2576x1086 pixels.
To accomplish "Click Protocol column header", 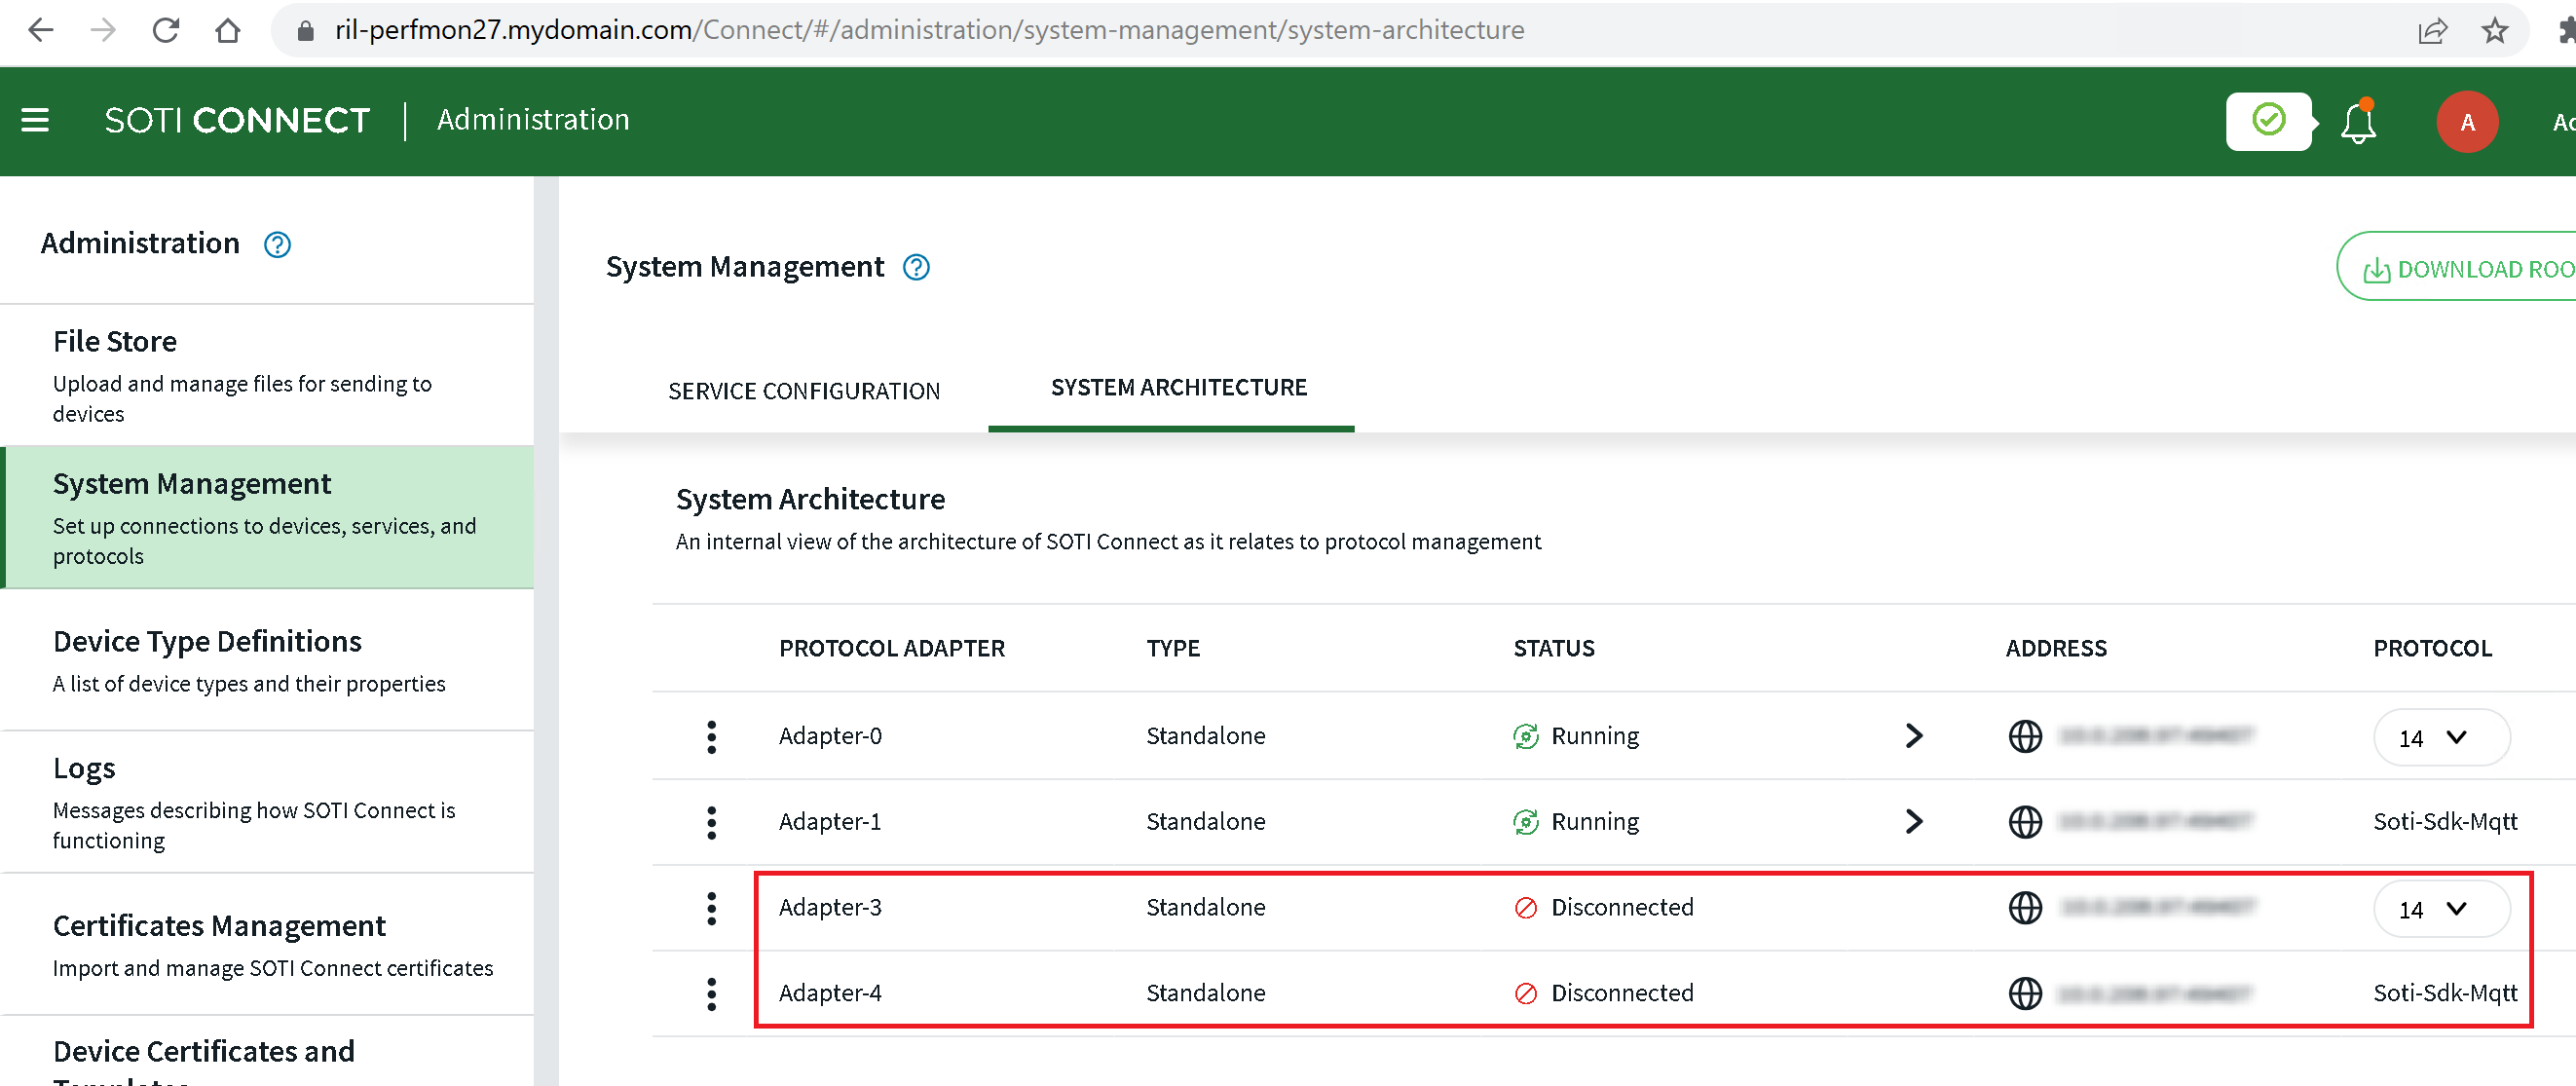I will coord(2431,649).
